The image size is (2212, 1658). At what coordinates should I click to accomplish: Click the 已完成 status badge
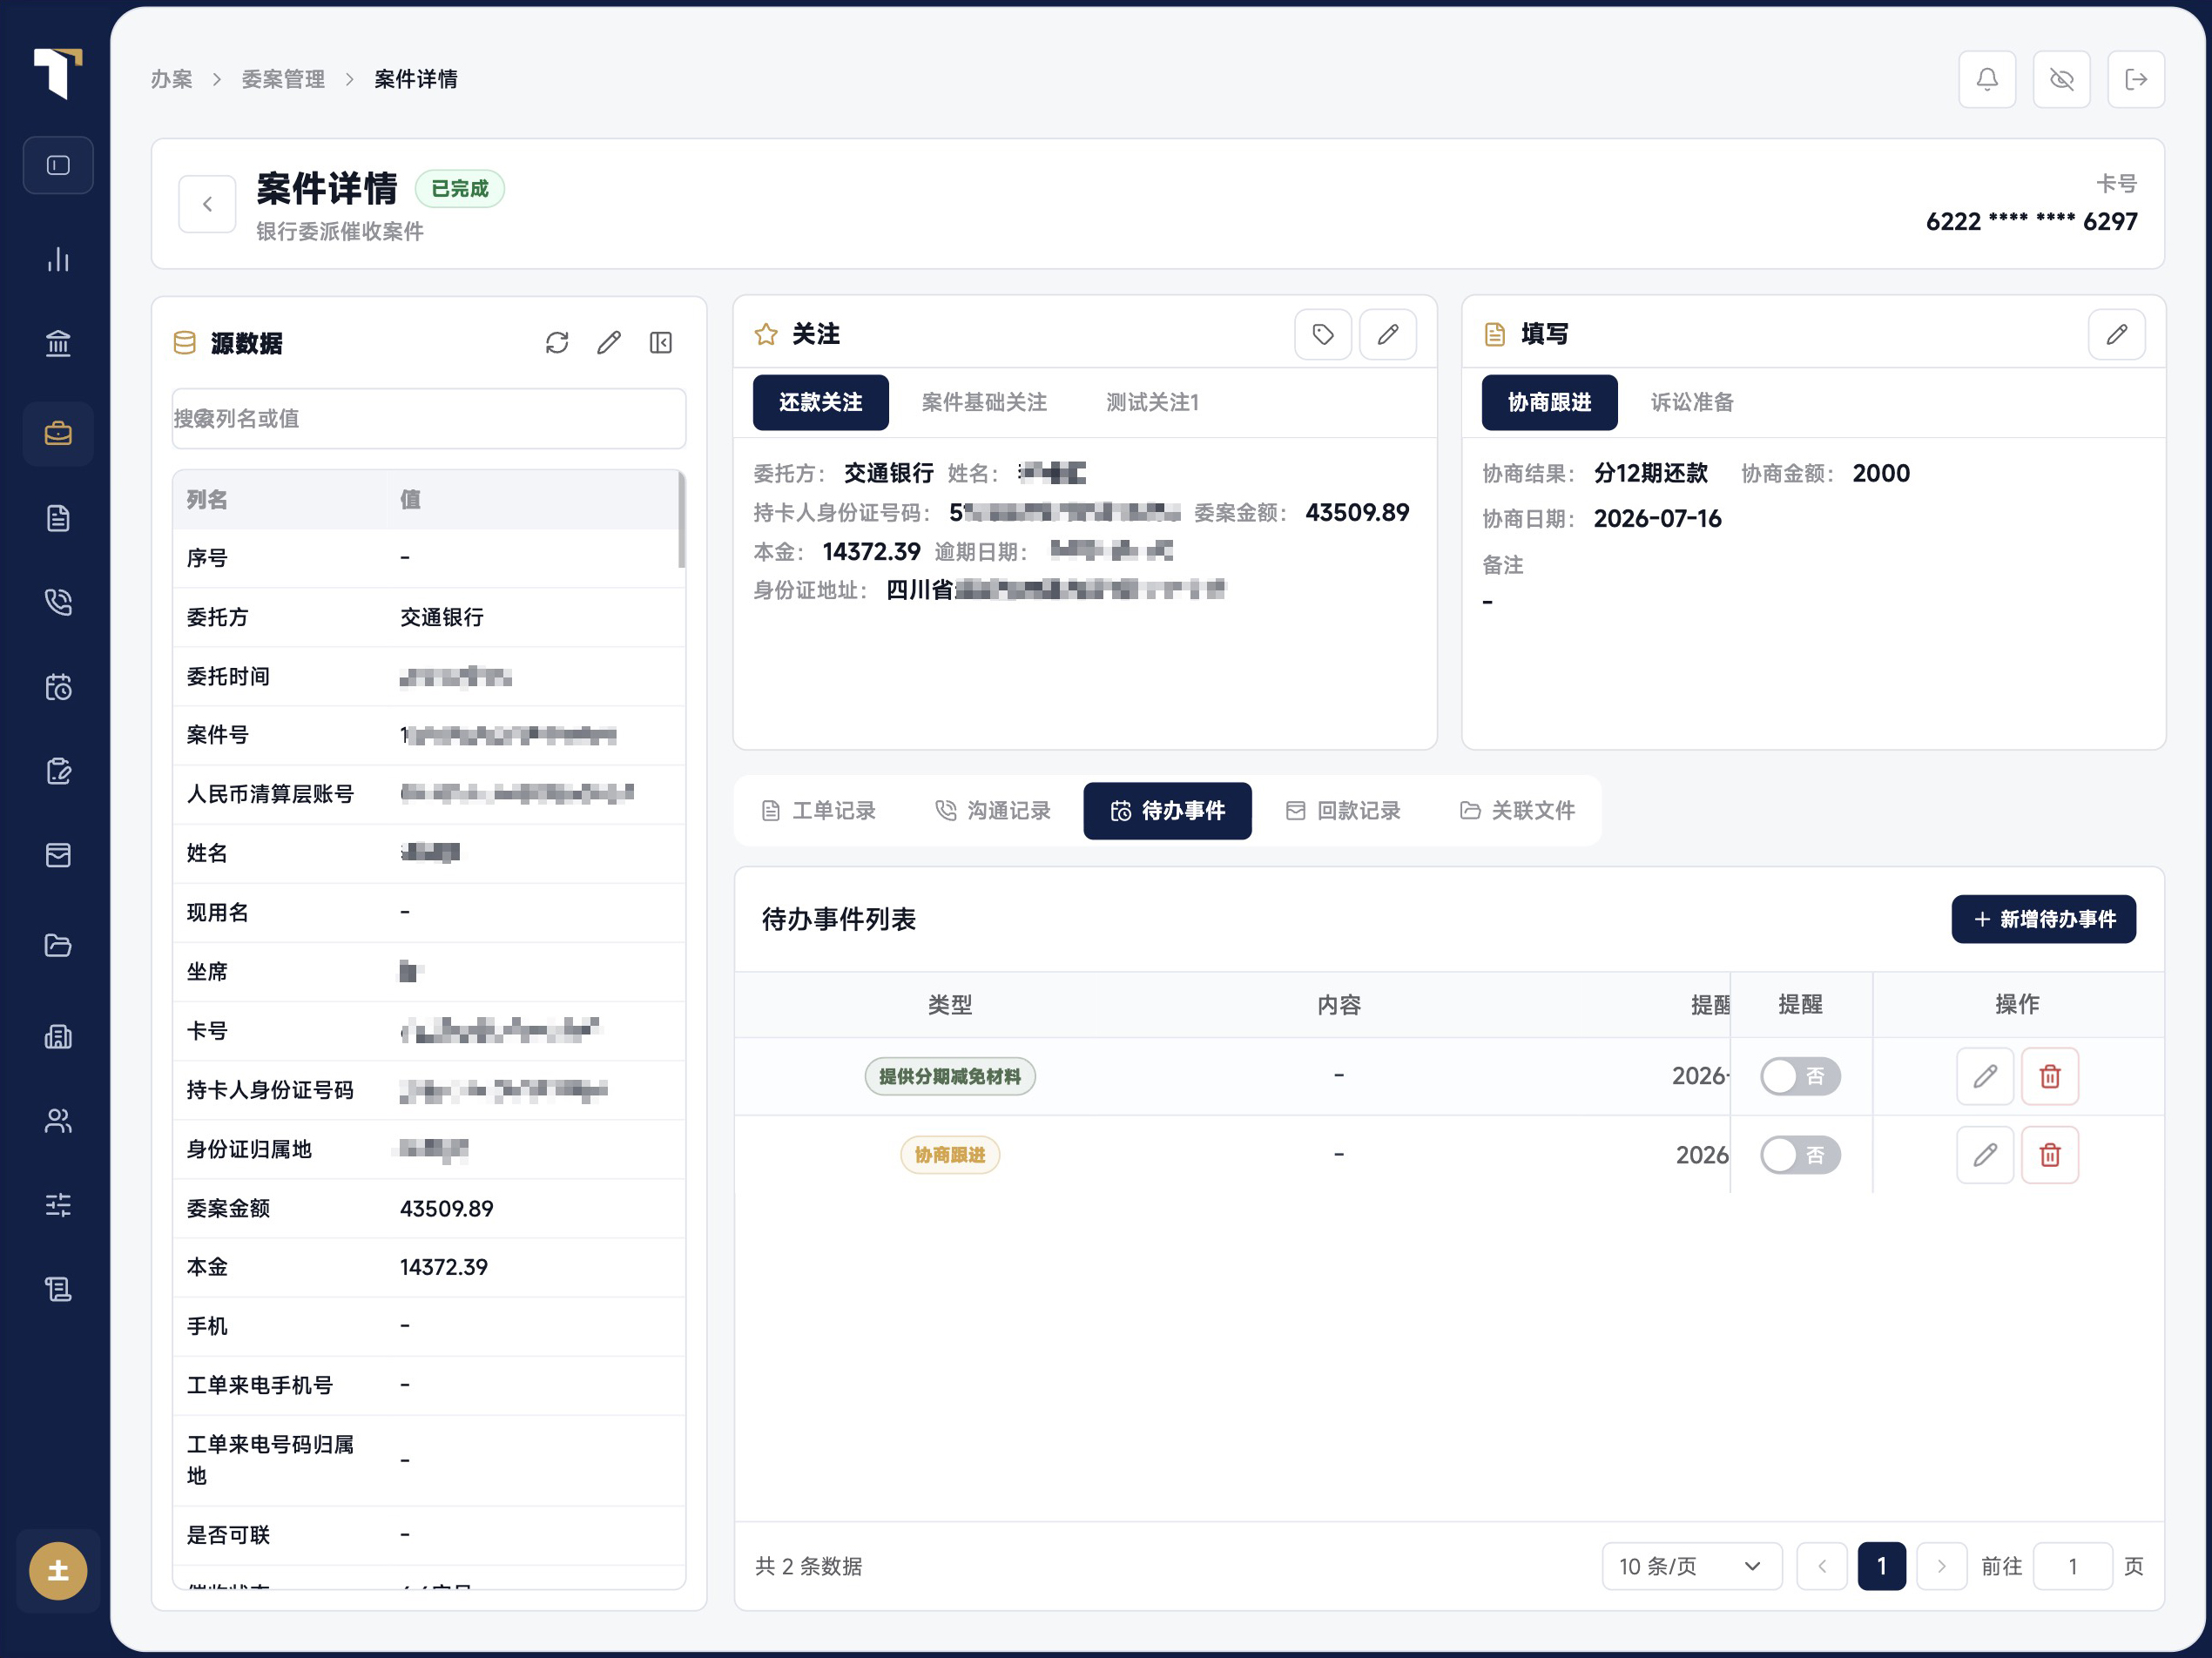[459, 188]
